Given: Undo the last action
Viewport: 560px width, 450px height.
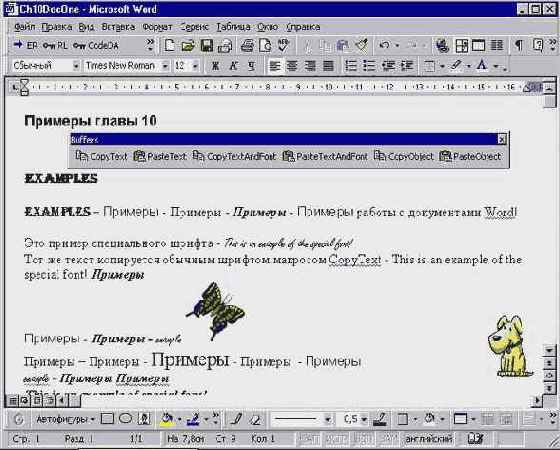Looking at the screenshot, I should coord(384,45).
